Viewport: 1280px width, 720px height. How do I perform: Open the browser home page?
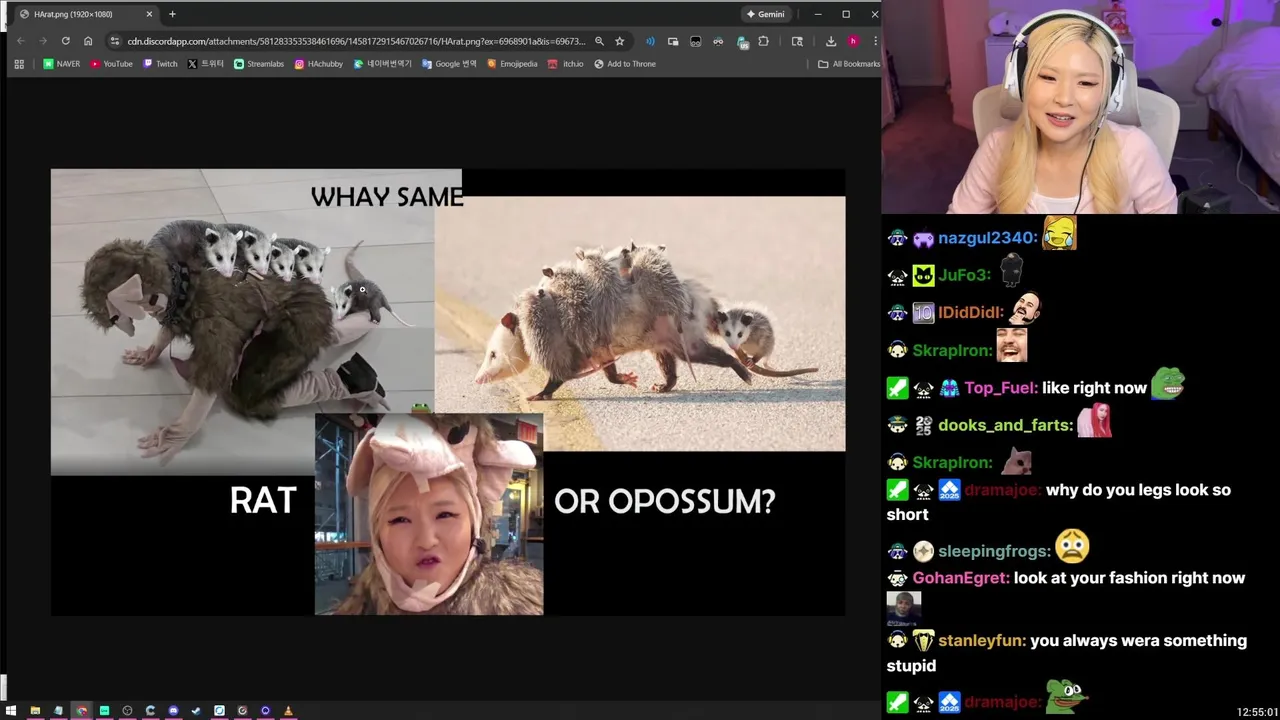[x=88, y=41]
